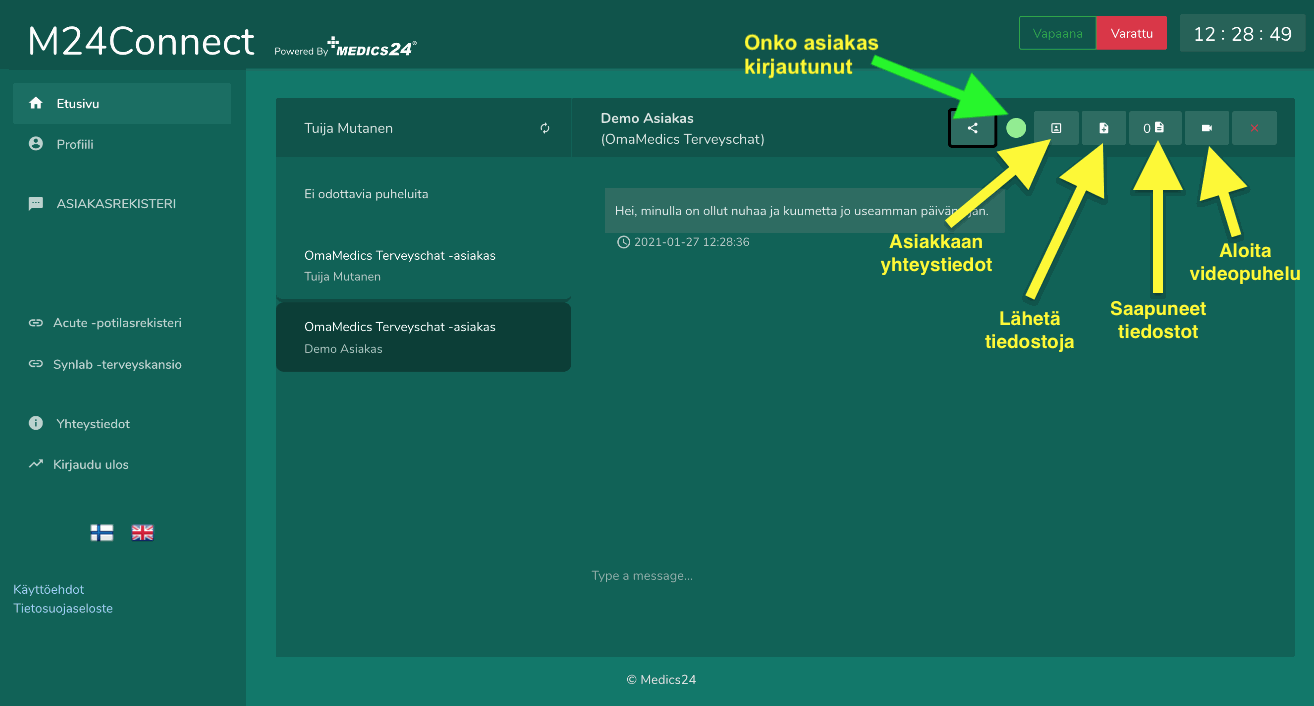Click the M24Connect logo title
This screenshot has height=706, width=1314.
click(141, 41)
